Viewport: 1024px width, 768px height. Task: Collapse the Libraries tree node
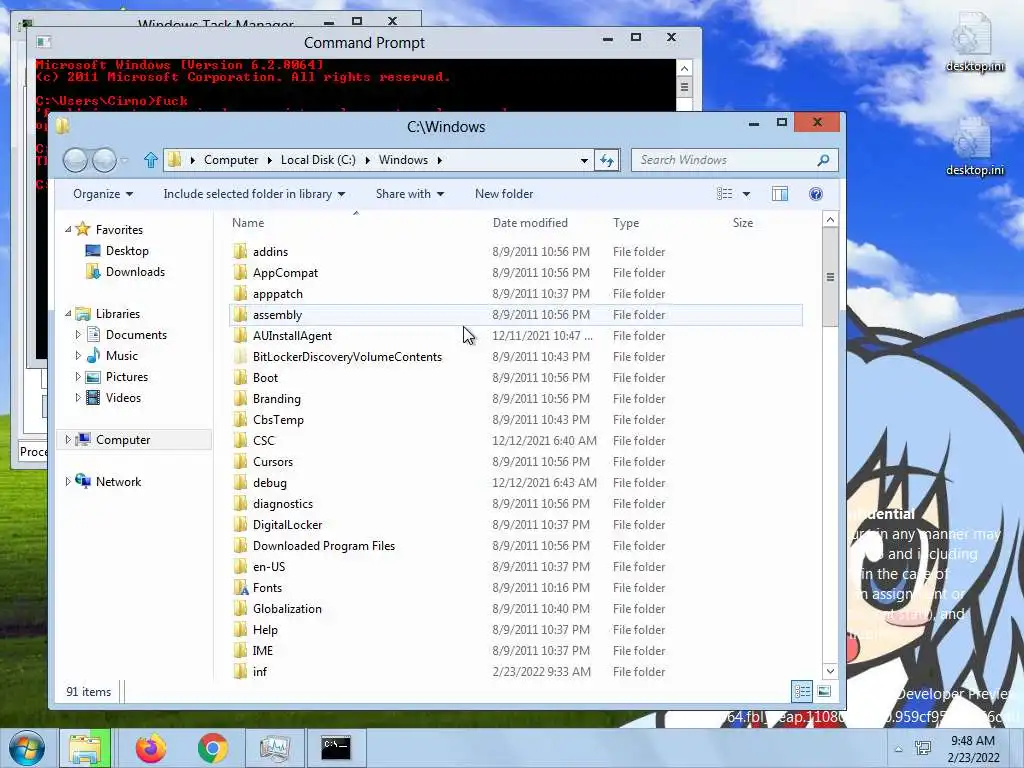tap(68, 314)
